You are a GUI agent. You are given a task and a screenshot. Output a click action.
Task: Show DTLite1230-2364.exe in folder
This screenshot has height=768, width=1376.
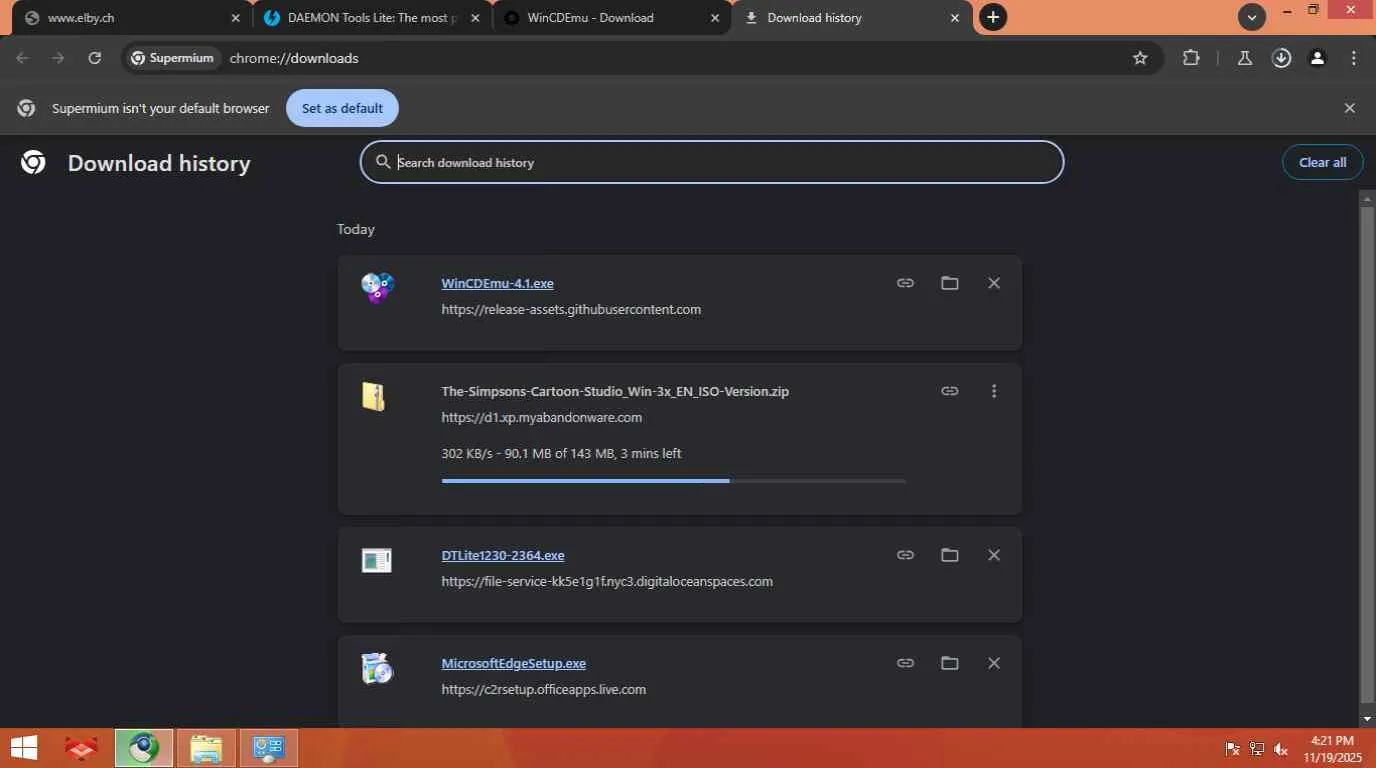(949, 555)
